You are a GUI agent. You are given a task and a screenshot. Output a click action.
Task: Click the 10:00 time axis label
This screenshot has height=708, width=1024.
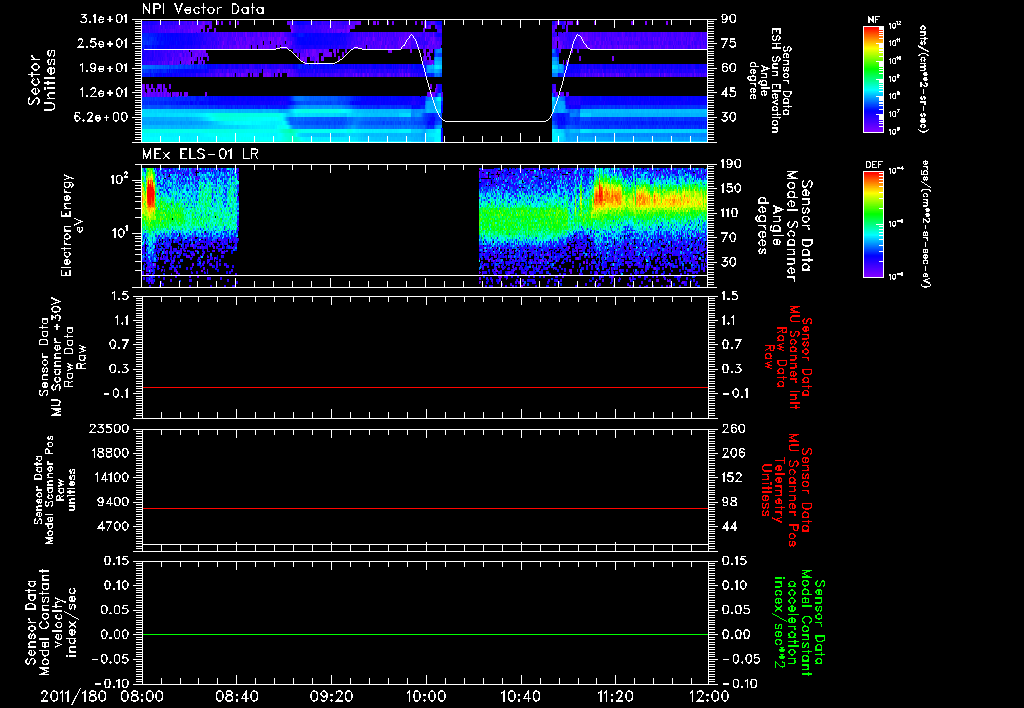pos(426,696)
